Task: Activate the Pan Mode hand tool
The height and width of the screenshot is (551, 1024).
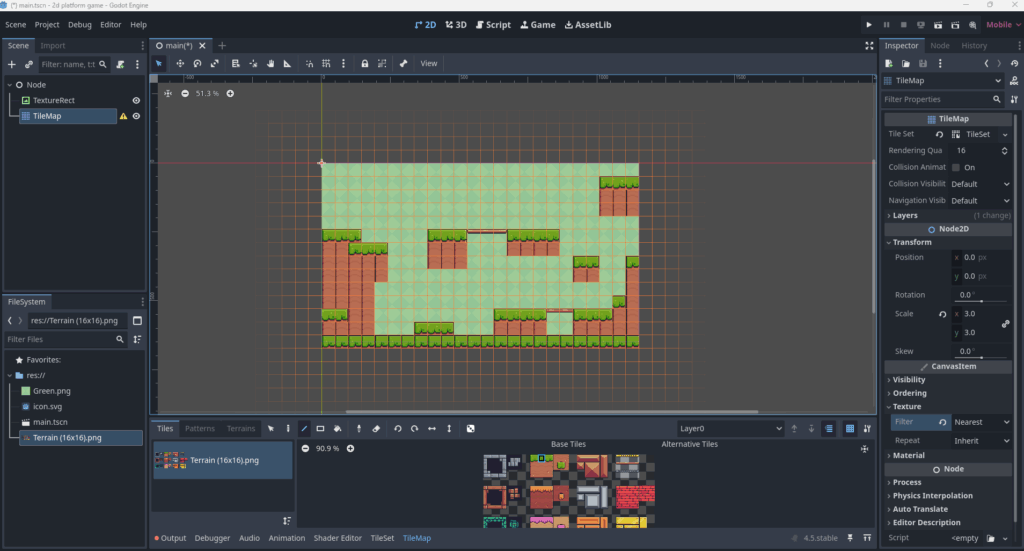Action: click(x=270, y=63)
